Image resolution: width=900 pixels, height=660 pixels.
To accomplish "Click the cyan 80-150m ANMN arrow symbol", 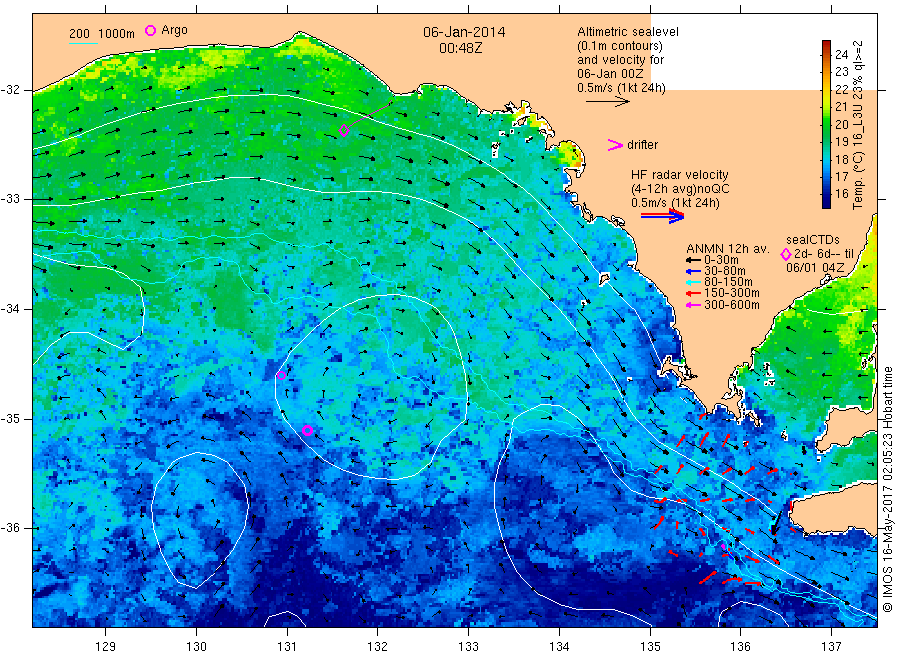I will [x=693, y=282].
